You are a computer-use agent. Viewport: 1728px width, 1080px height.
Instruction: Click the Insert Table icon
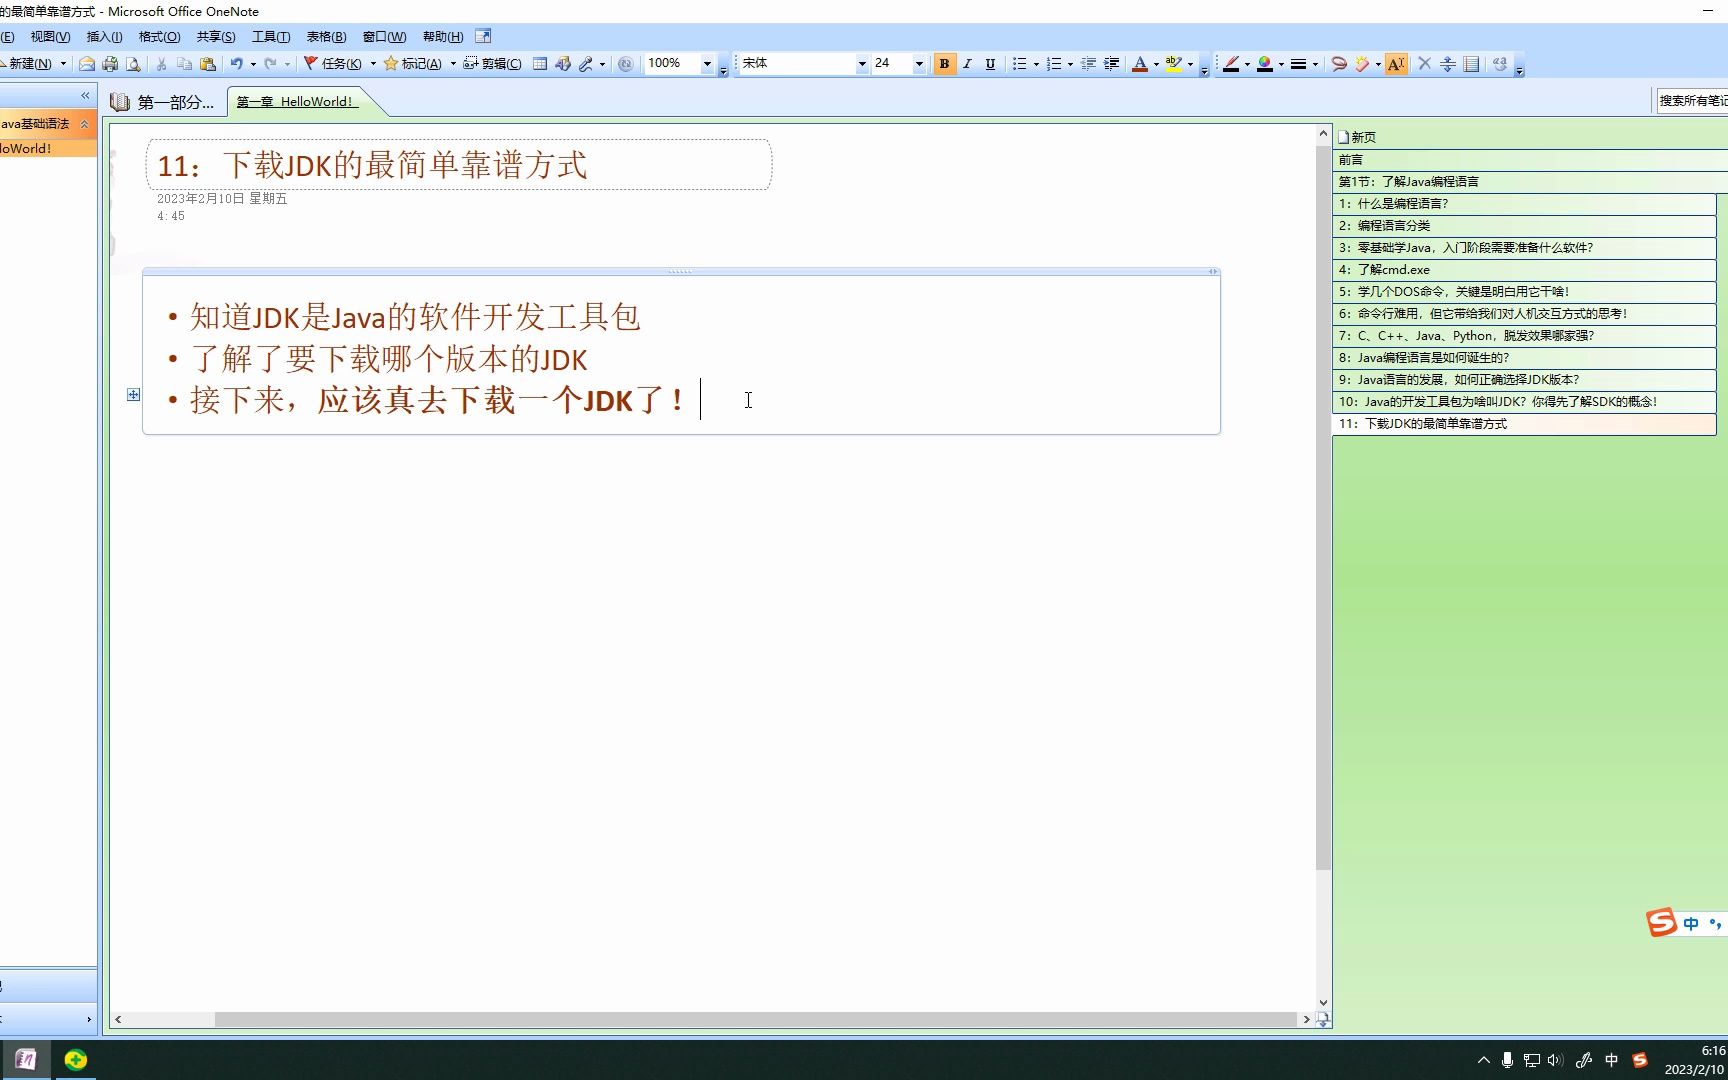(x=540, y=64)
